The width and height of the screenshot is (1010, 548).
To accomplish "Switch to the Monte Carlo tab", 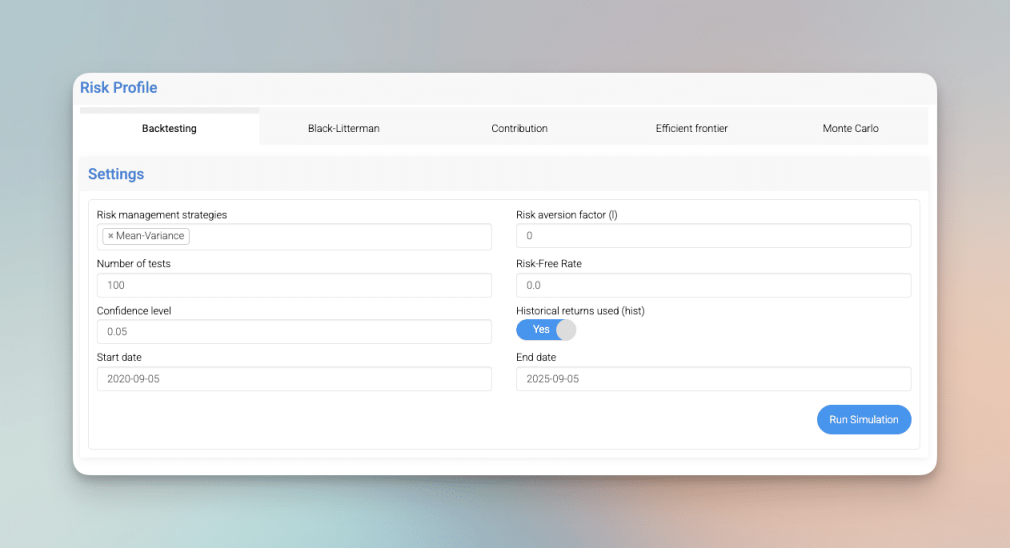I will tap(850, 128).
